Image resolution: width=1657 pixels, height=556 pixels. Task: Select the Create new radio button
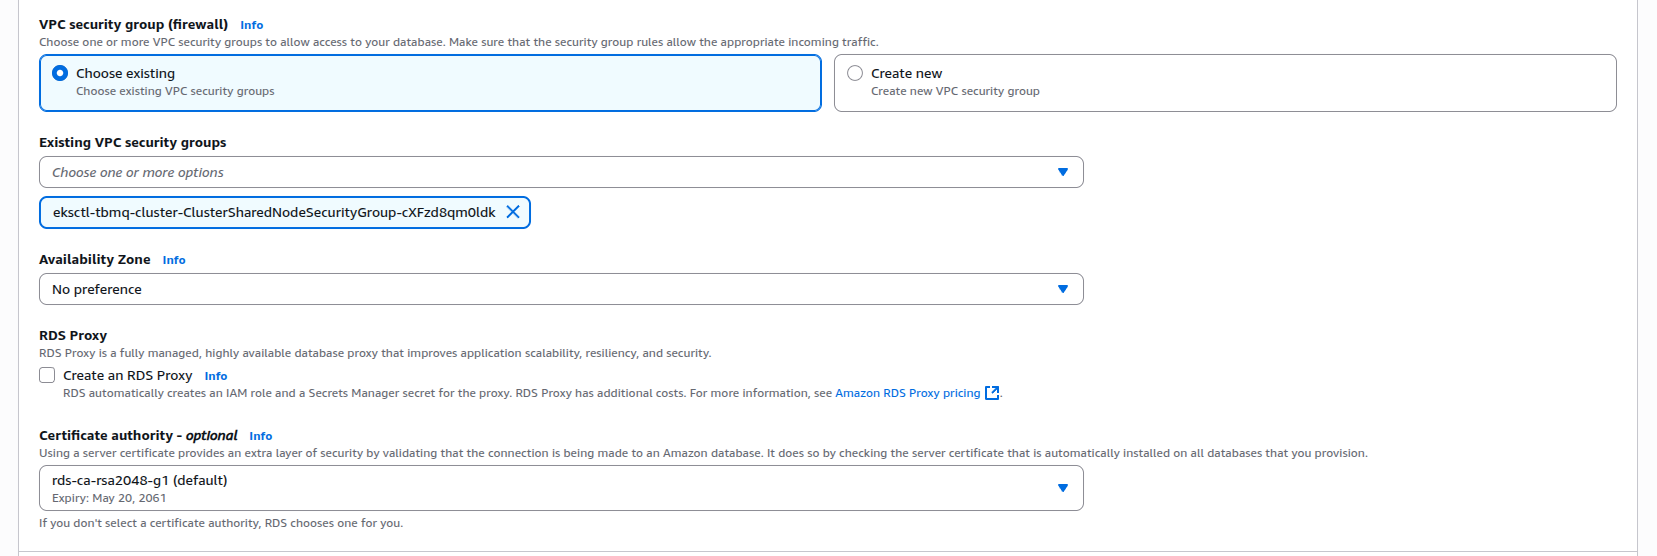[x=855, y=73]
